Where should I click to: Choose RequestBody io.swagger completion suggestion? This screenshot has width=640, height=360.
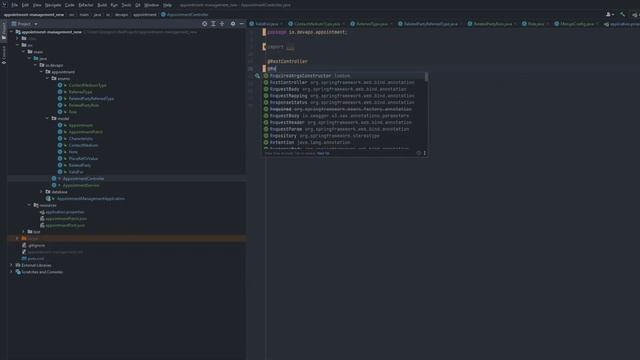coord(344,116)
